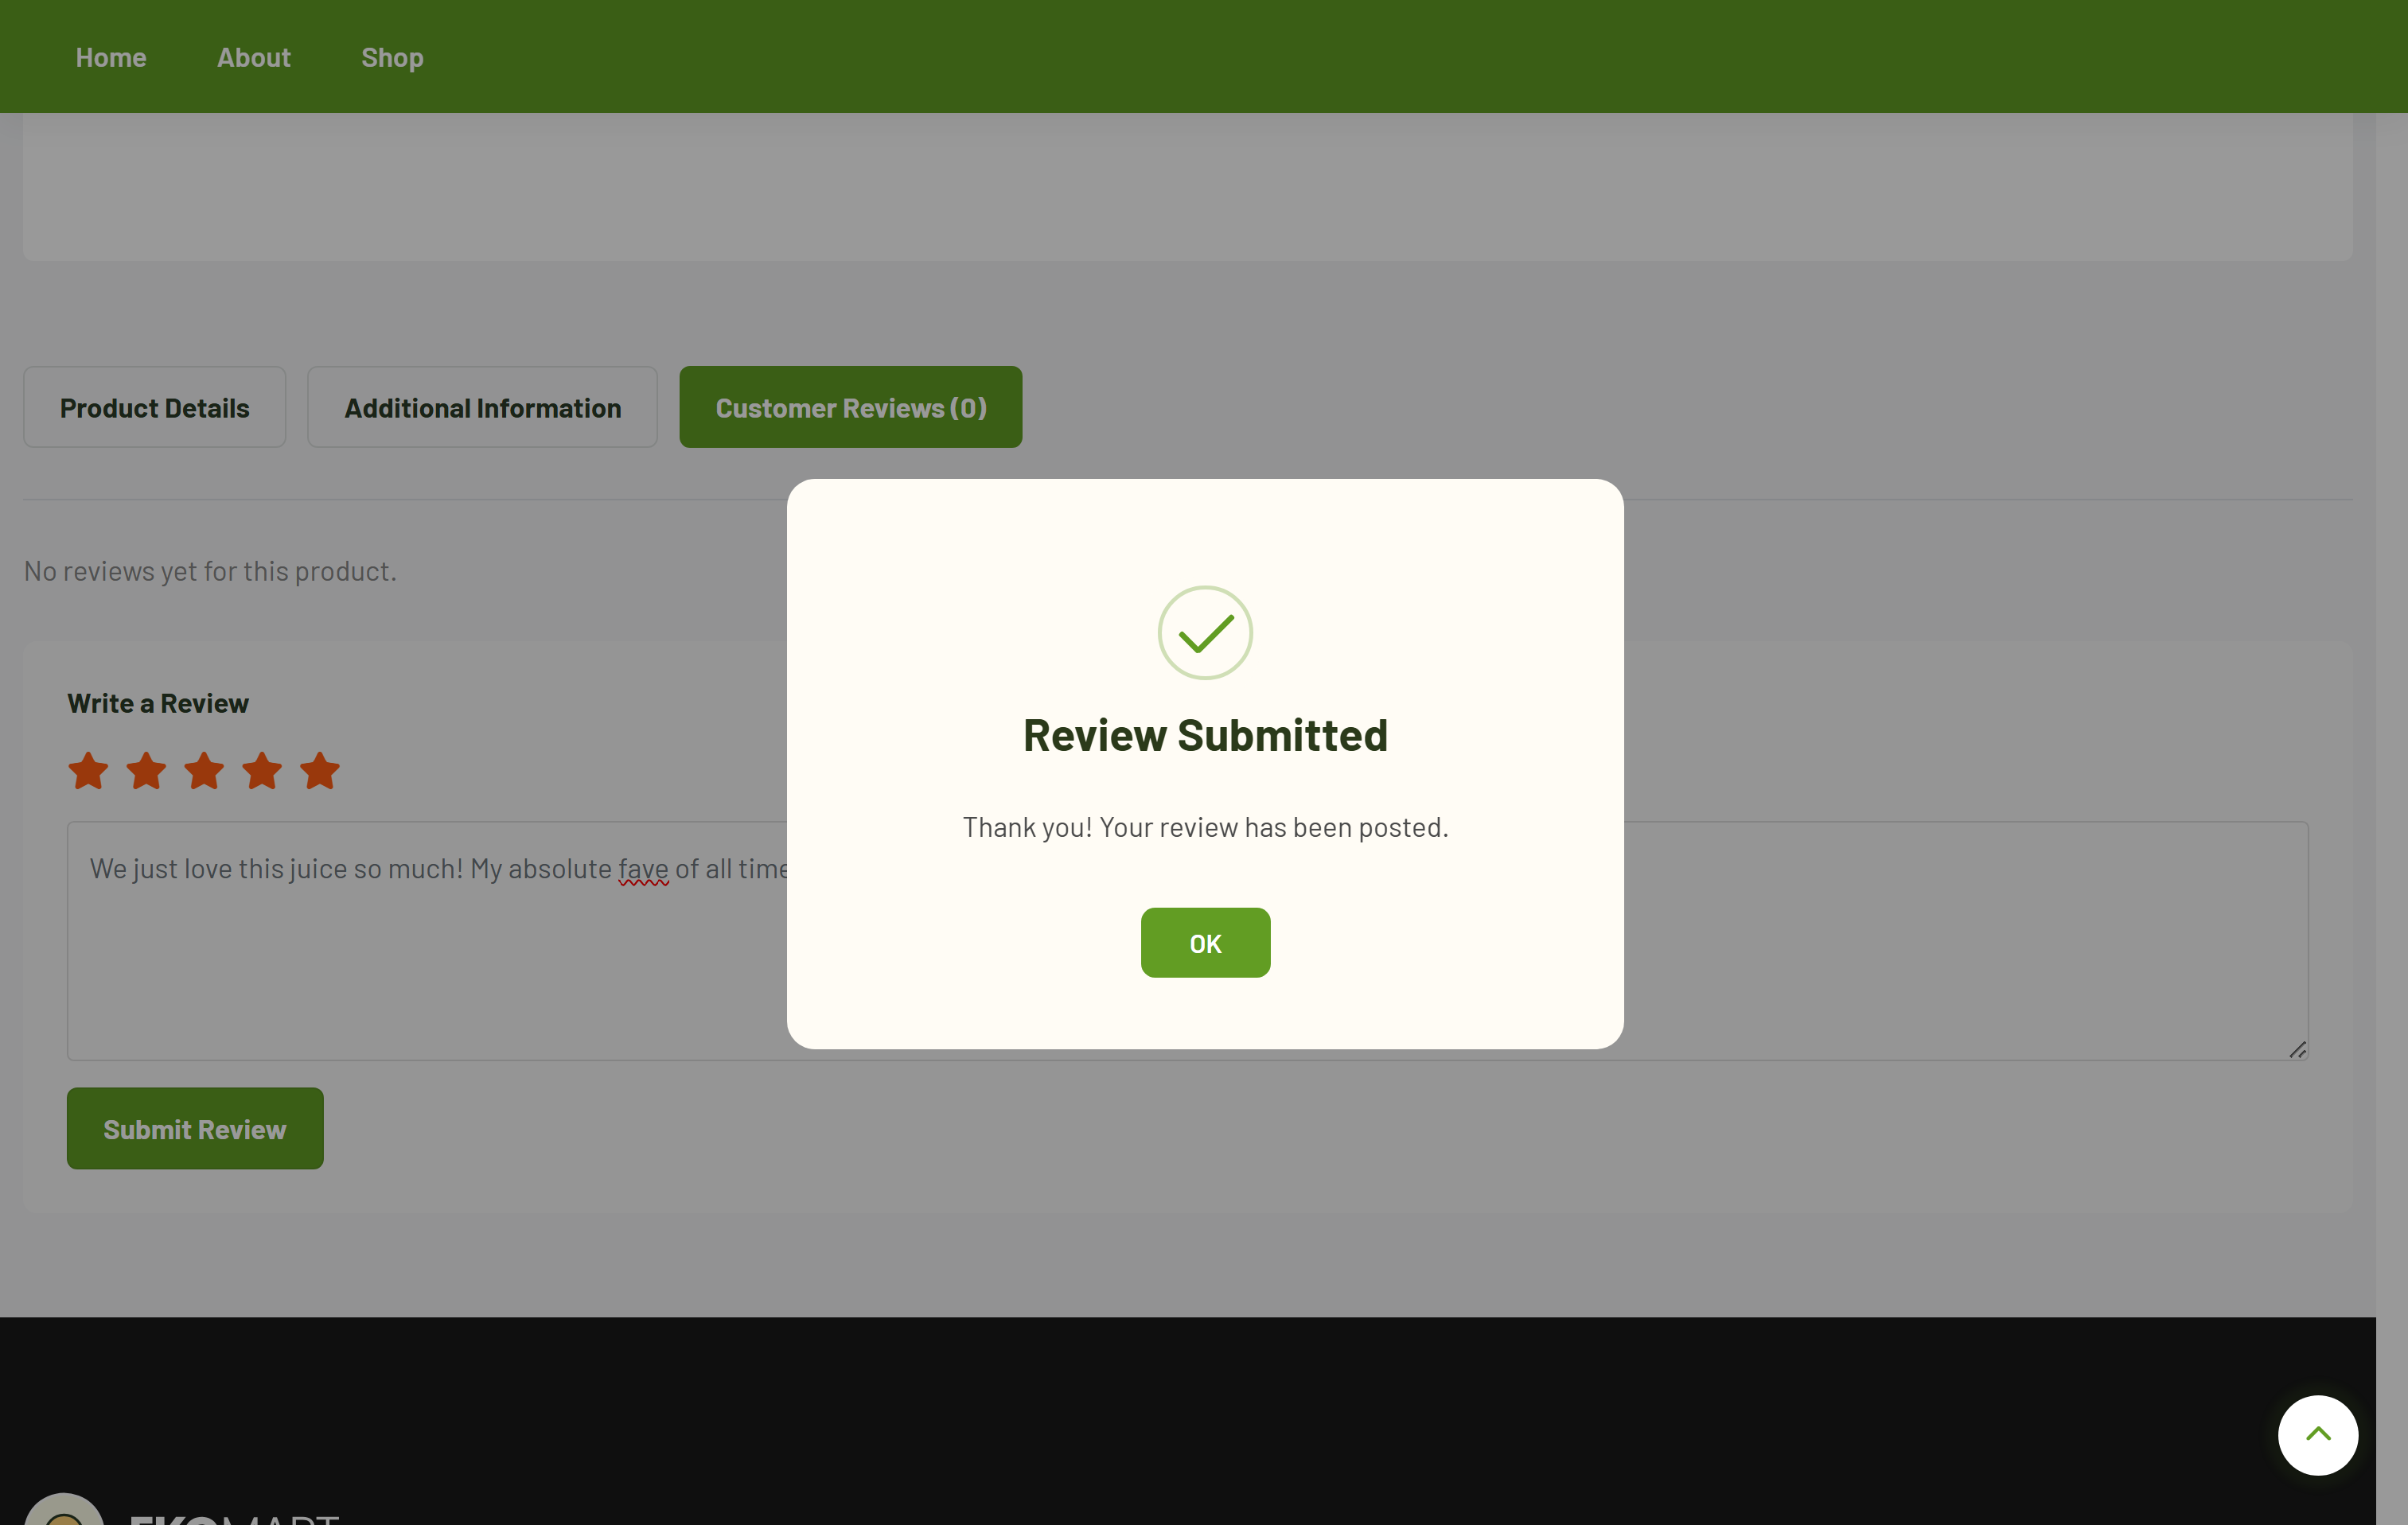Set rating to one star

pyautogui.click(x=88, y=771)
